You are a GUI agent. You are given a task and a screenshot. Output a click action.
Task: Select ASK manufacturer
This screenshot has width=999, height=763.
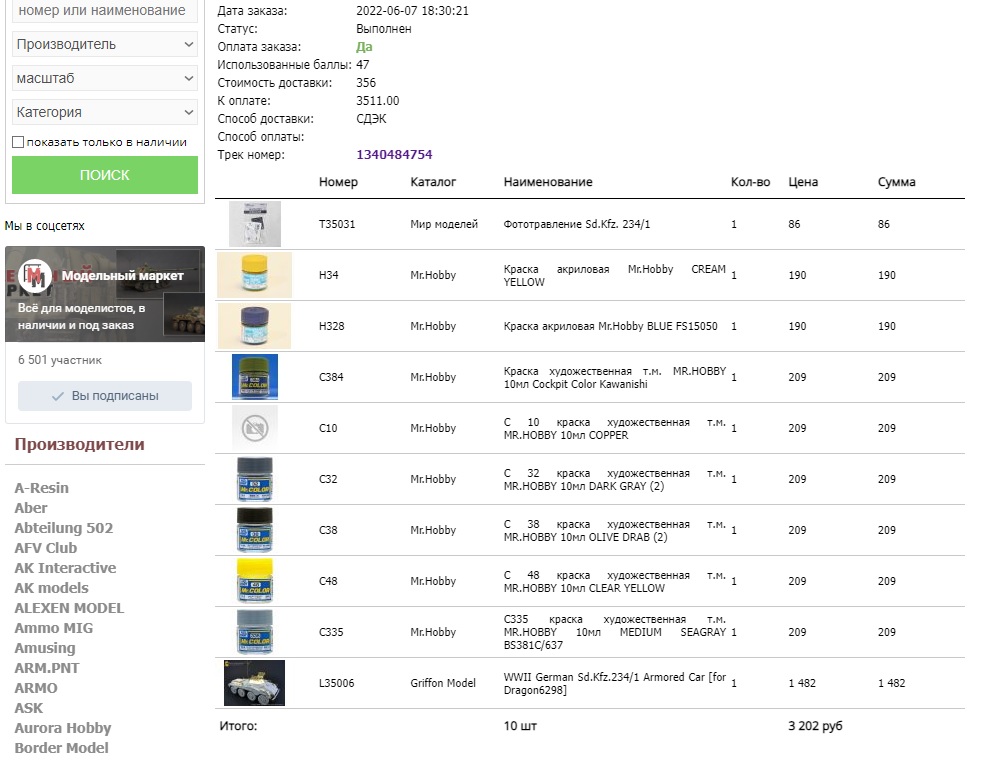(x=29, y=708)
